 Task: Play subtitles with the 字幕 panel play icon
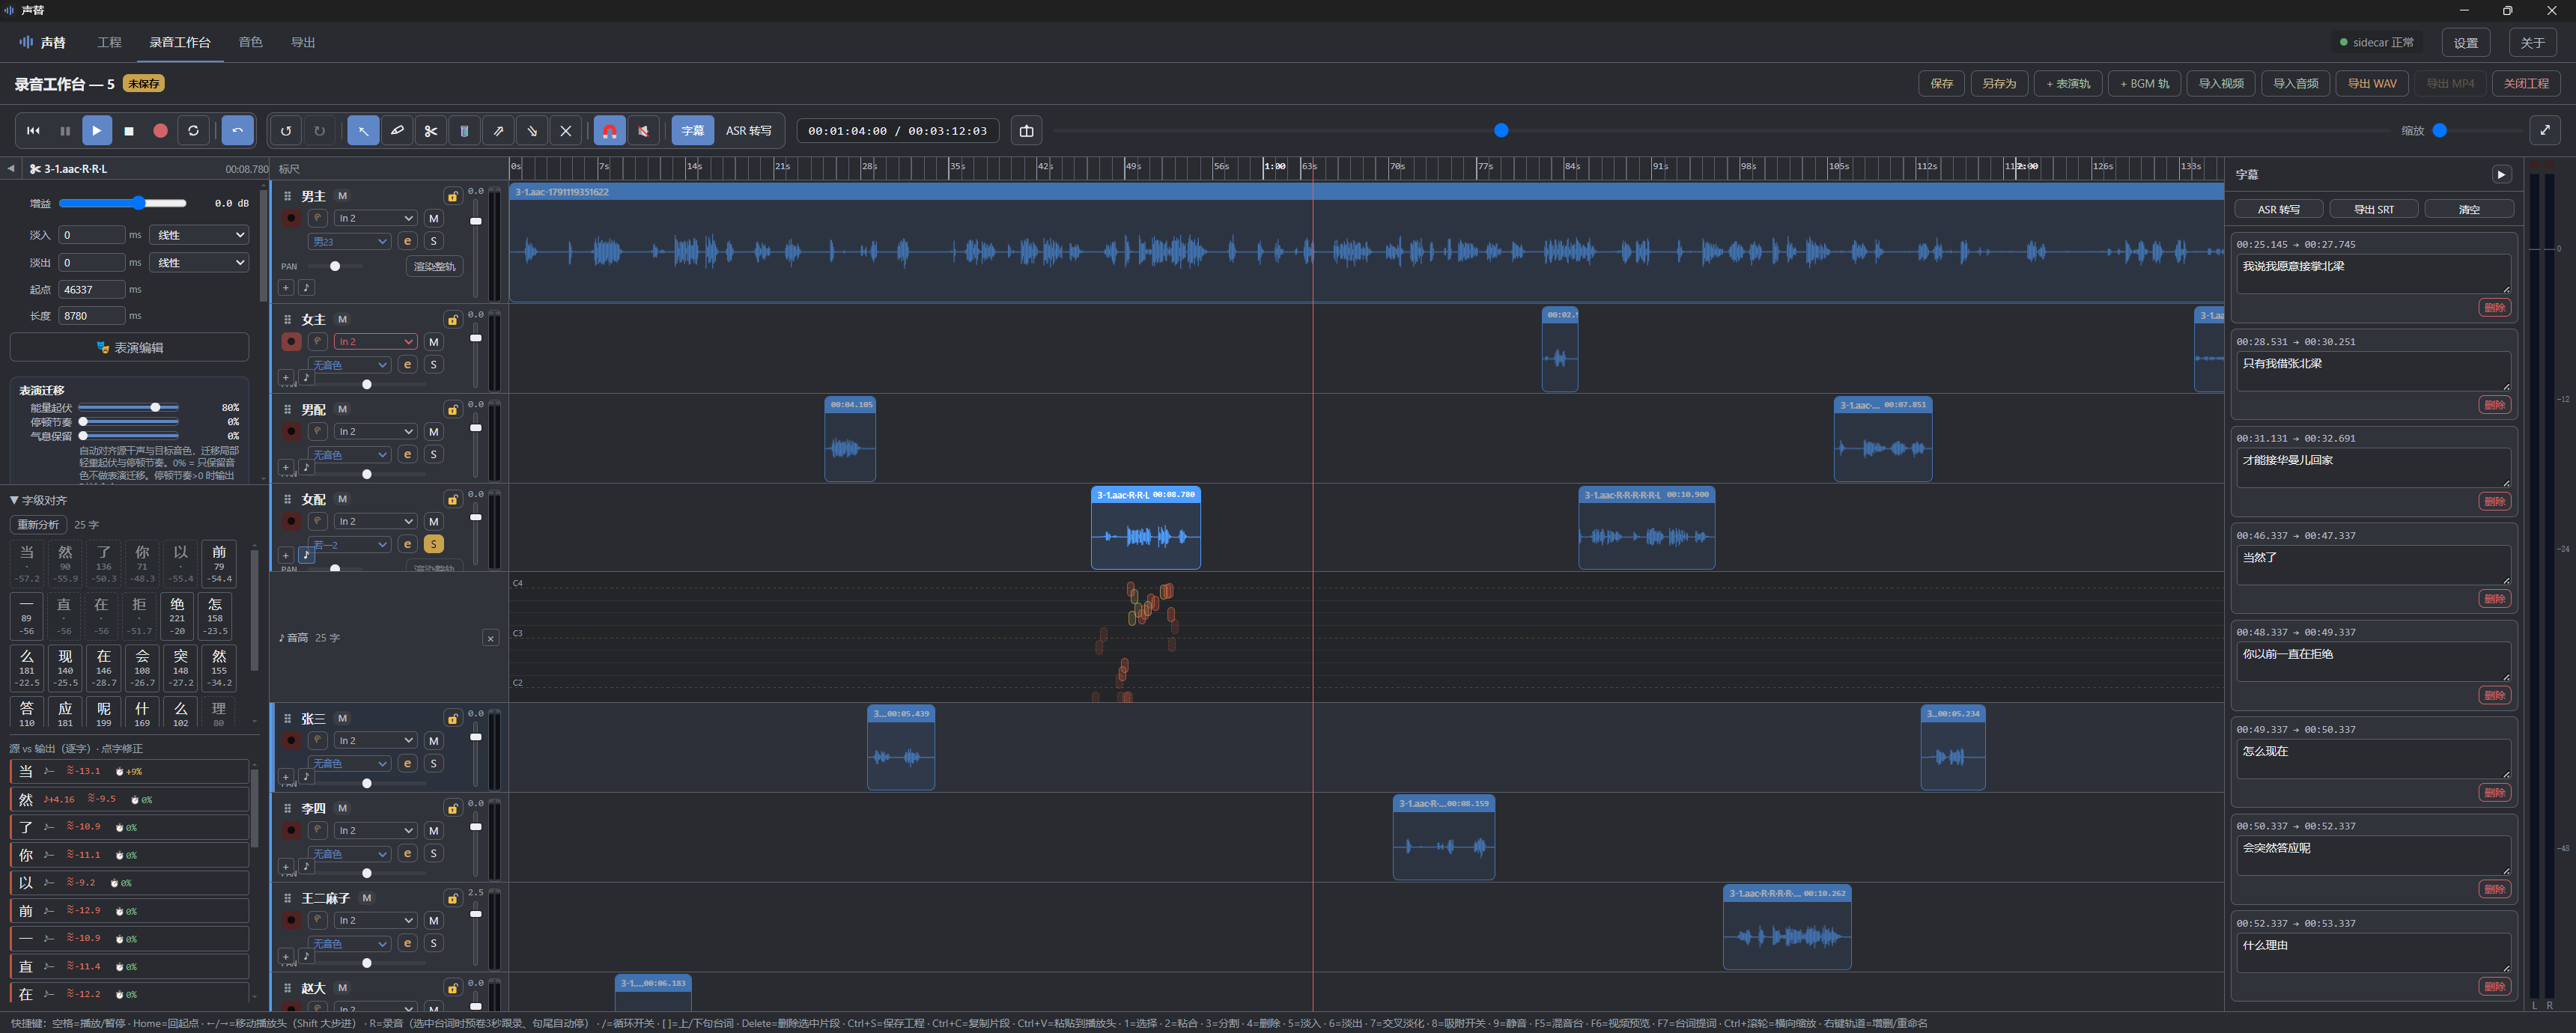coord(2501,175)
